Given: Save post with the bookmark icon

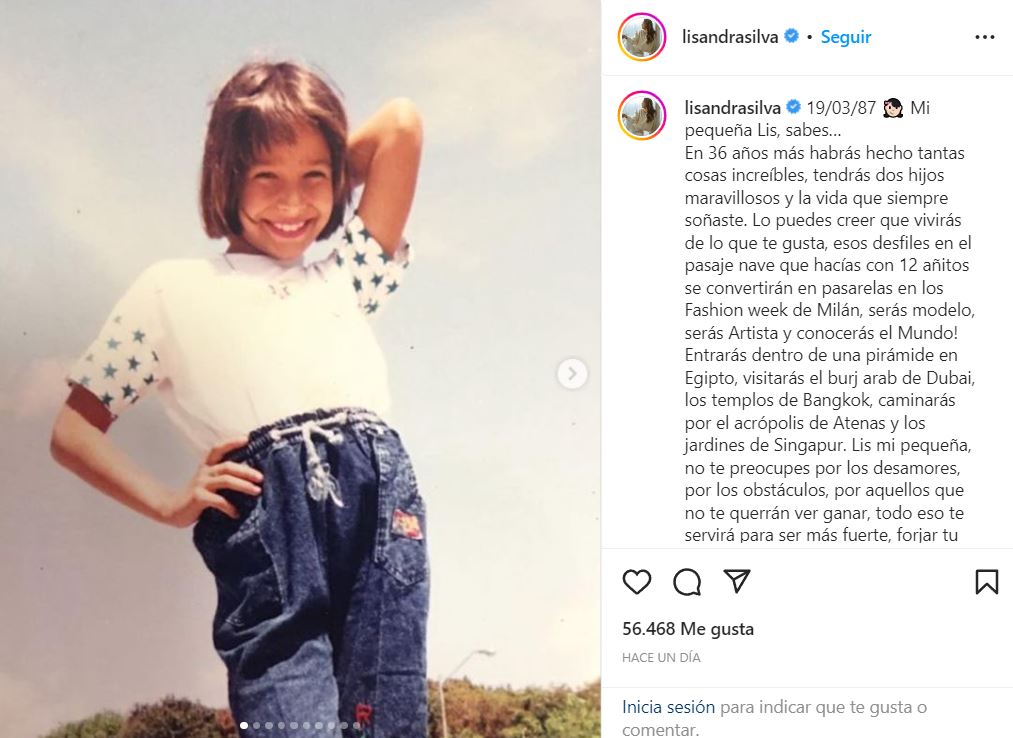Looking at the screenshot, I should click(987, 582).
